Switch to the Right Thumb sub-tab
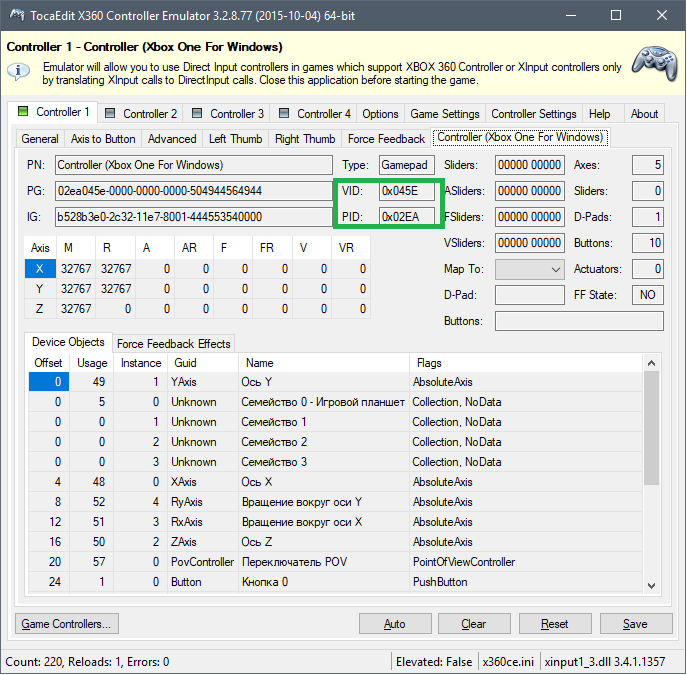This screenshot has height=675, width=687. (x=305, y=139)
